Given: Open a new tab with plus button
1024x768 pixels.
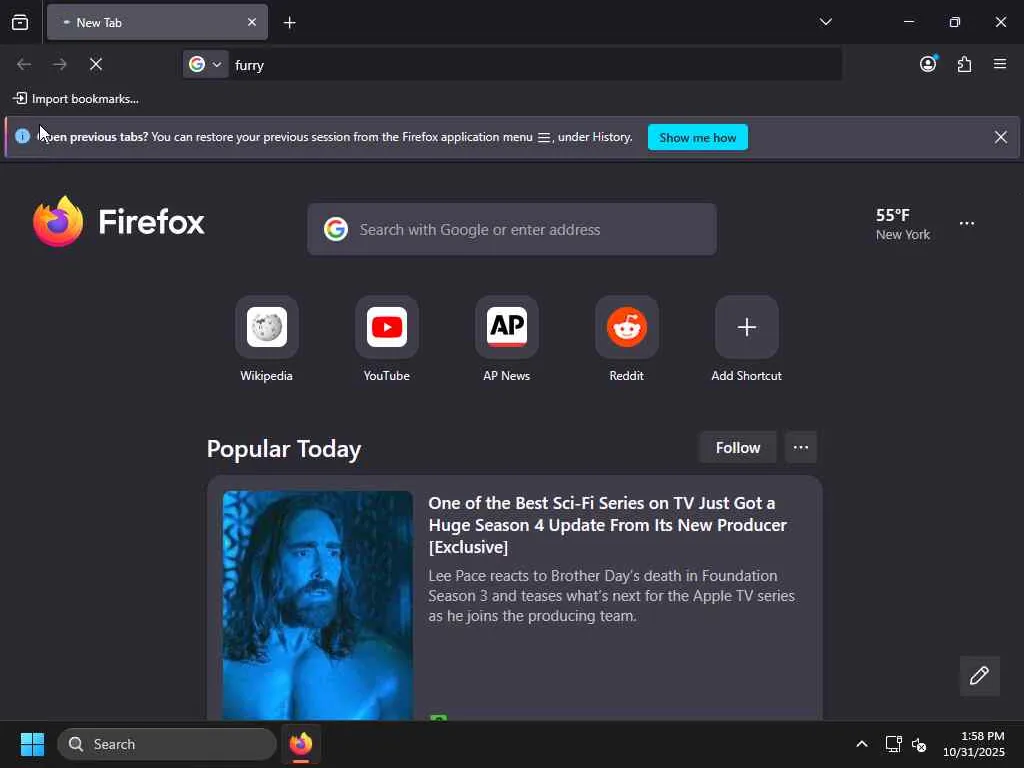Looking at the screenshot, I should click(x=289, y=23).
